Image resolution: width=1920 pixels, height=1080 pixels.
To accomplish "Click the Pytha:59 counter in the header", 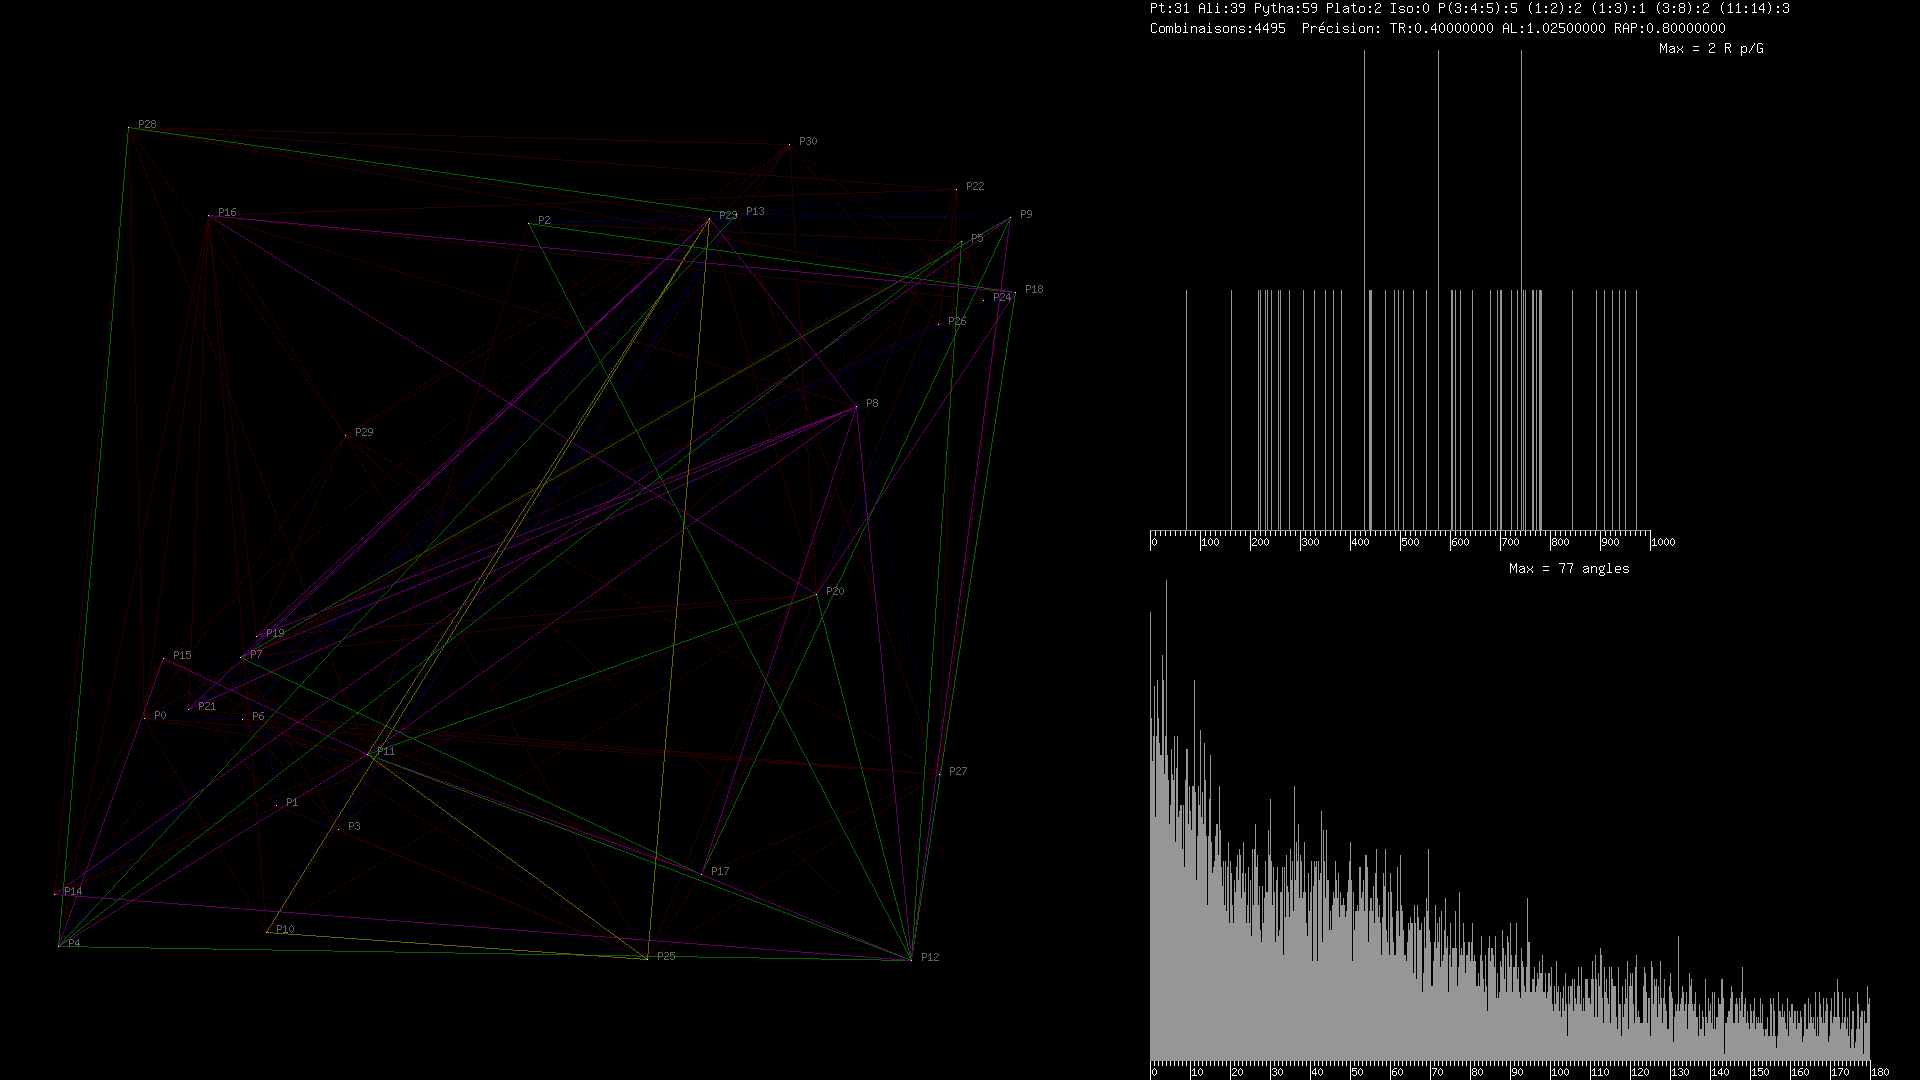I will 1285,8.
